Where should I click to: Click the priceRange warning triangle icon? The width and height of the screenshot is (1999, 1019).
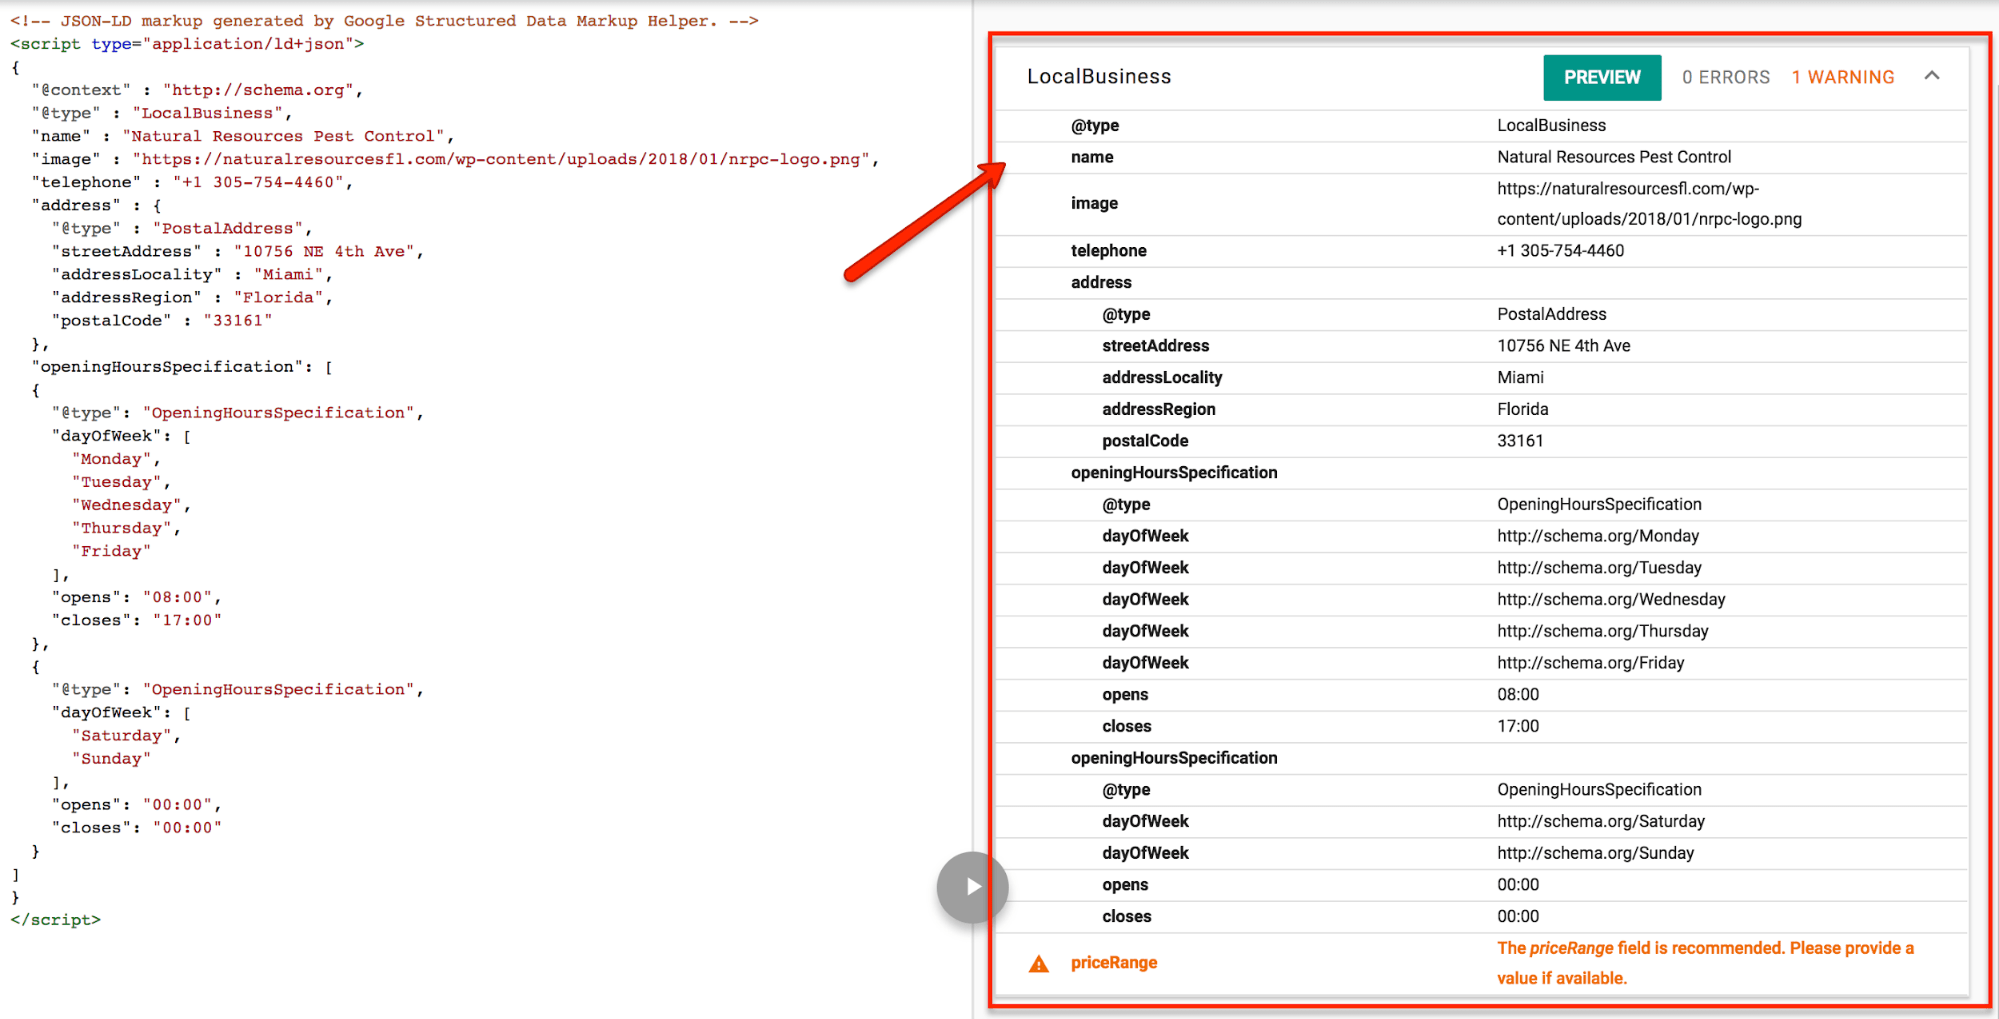[1039, 964]
